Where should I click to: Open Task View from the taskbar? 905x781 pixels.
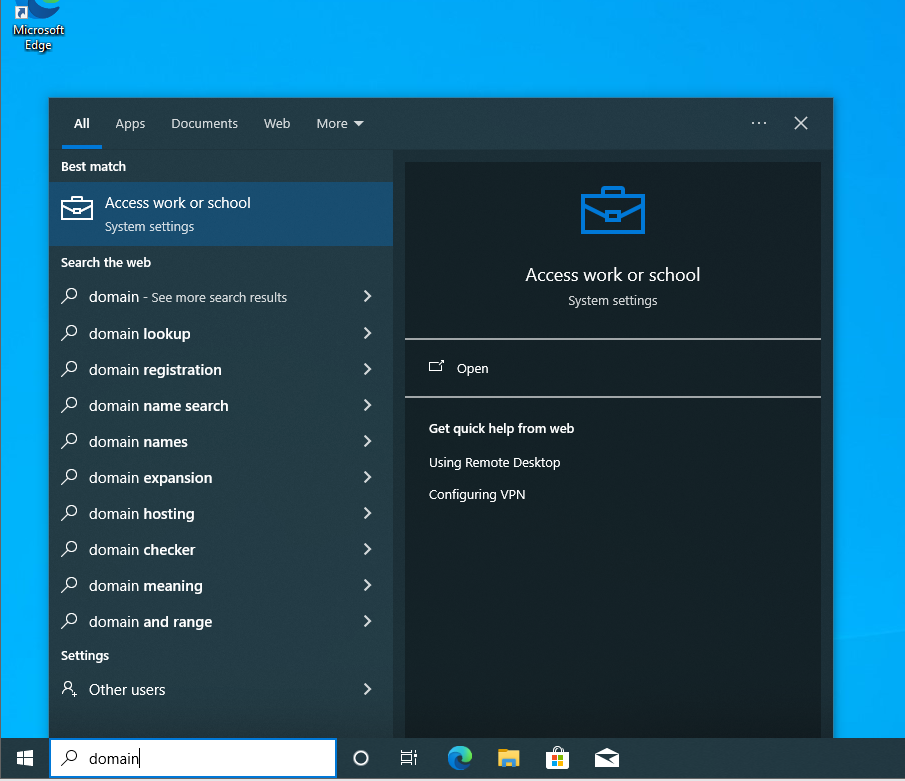tap(409, 758)
